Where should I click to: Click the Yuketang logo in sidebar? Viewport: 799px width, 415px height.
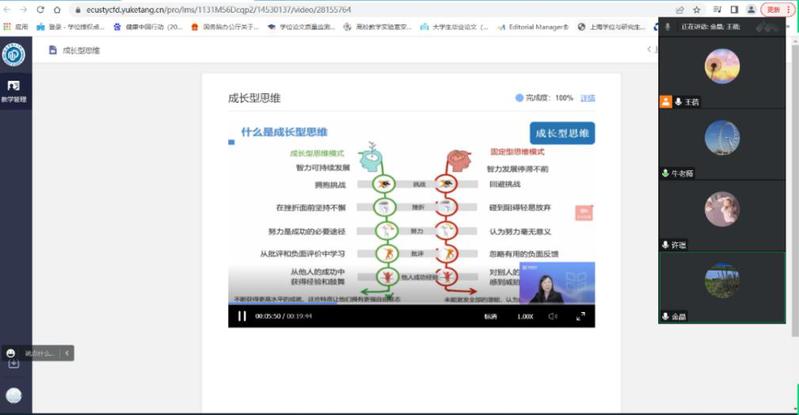14,54
